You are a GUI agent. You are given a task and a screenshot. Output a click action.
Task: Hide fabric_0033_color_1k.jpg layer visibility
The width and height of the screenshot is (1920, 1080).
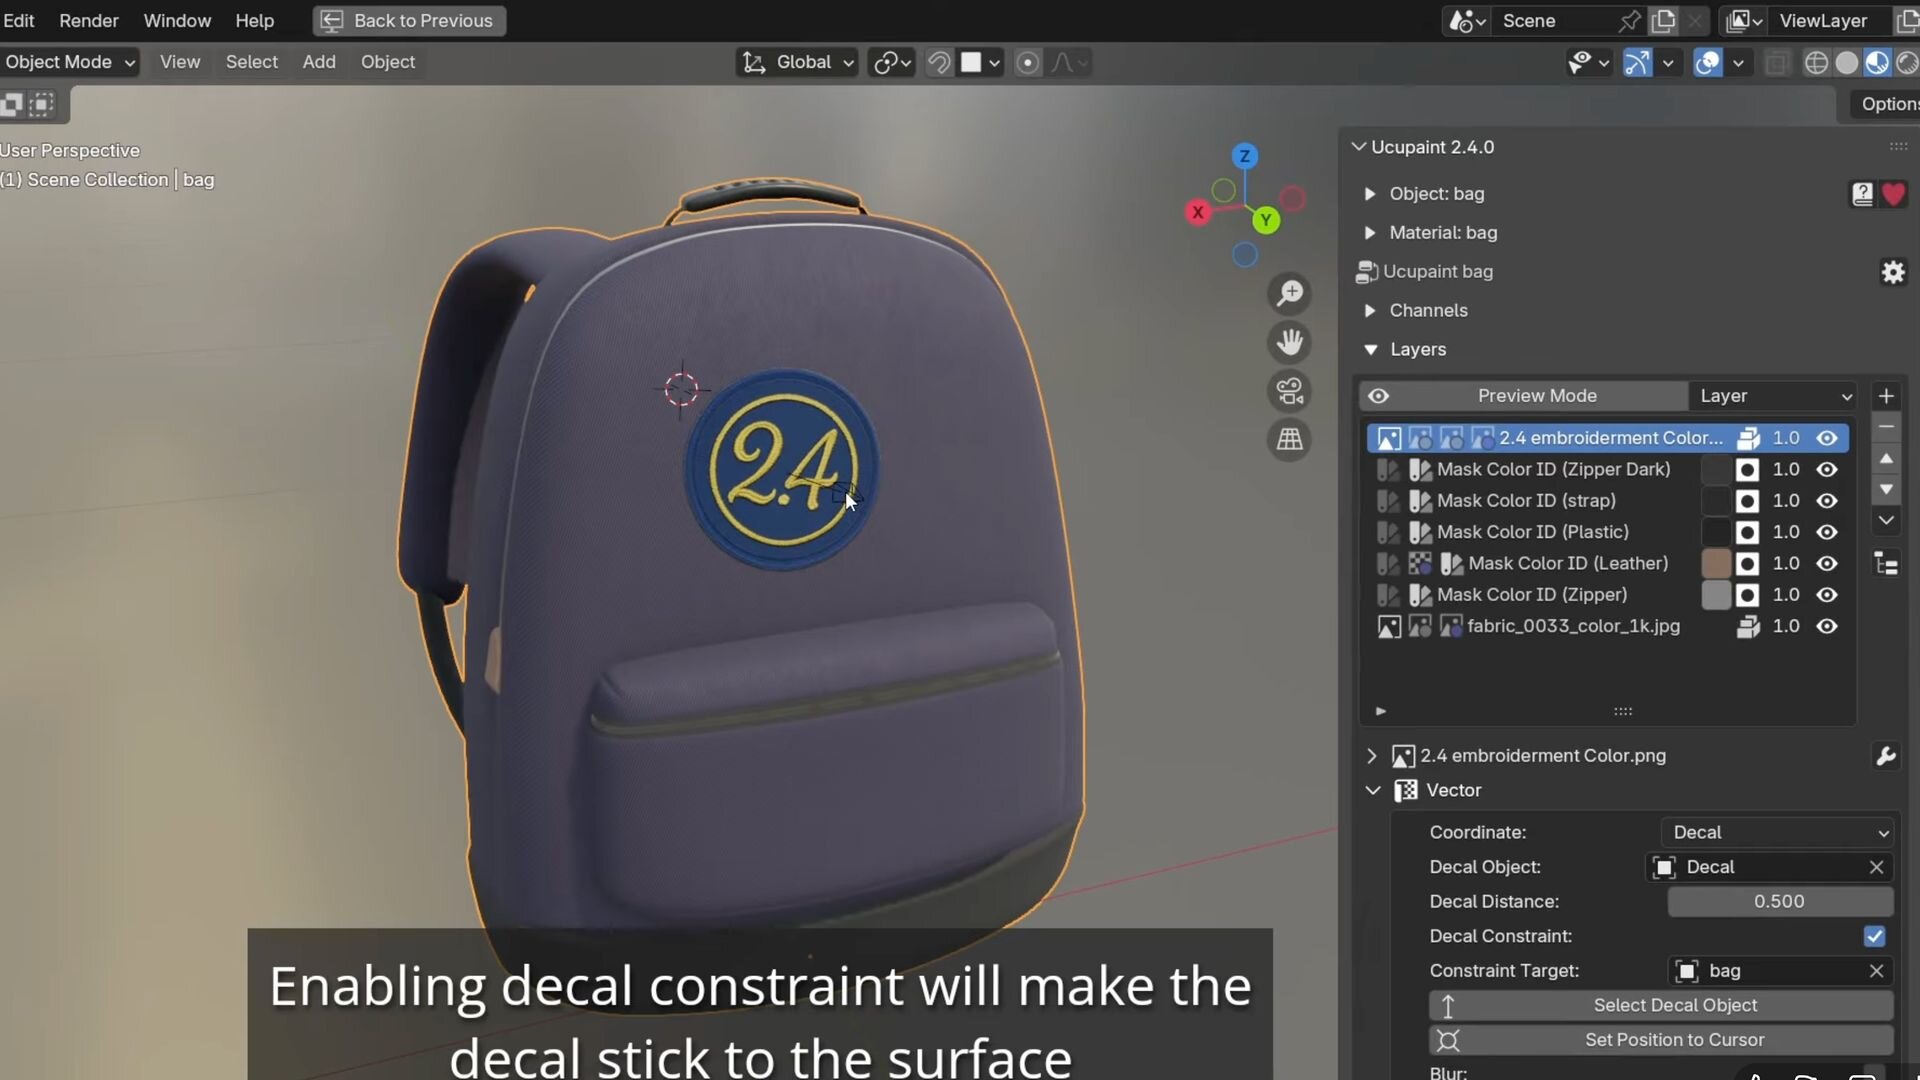1827,626
